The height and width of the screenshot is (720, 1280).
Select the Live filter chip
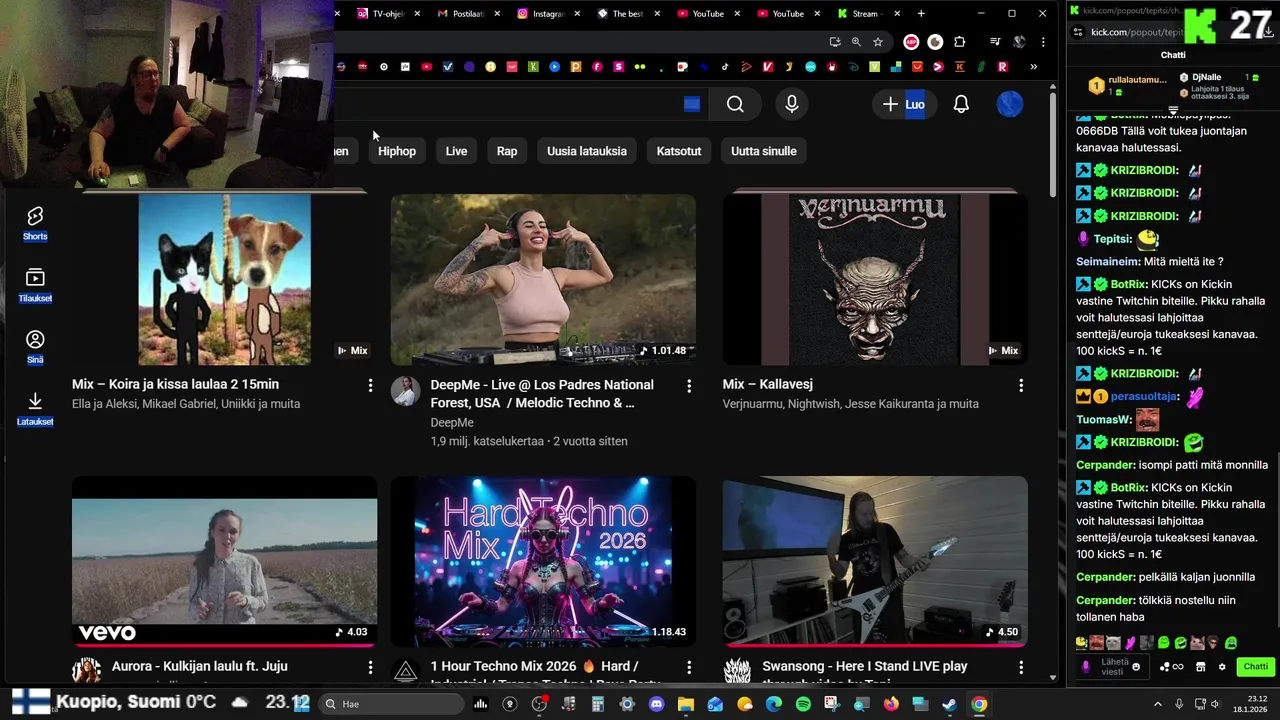tap(456, 151)
